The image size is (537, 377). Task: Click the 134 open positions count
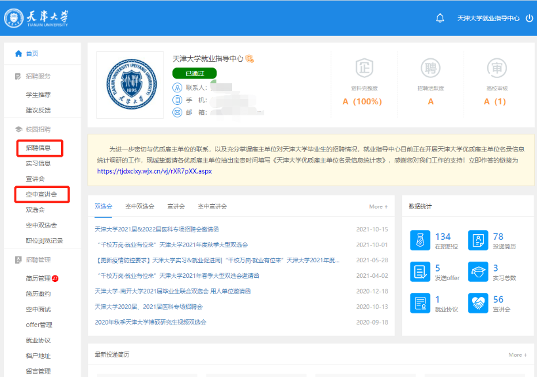click(443, 237)
